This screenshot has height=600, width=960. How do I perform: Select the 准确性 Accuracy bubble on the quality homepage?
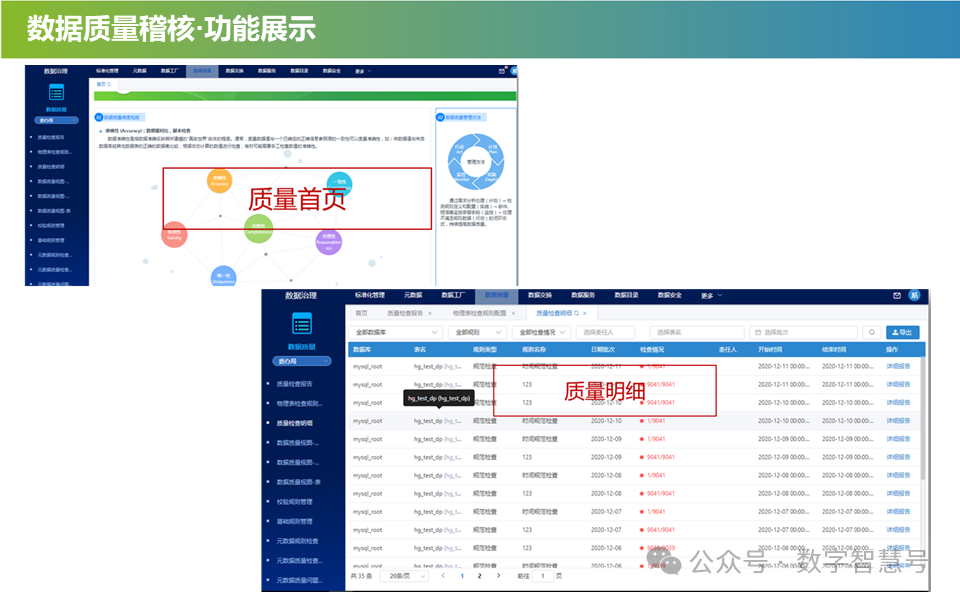click(219, 181)
